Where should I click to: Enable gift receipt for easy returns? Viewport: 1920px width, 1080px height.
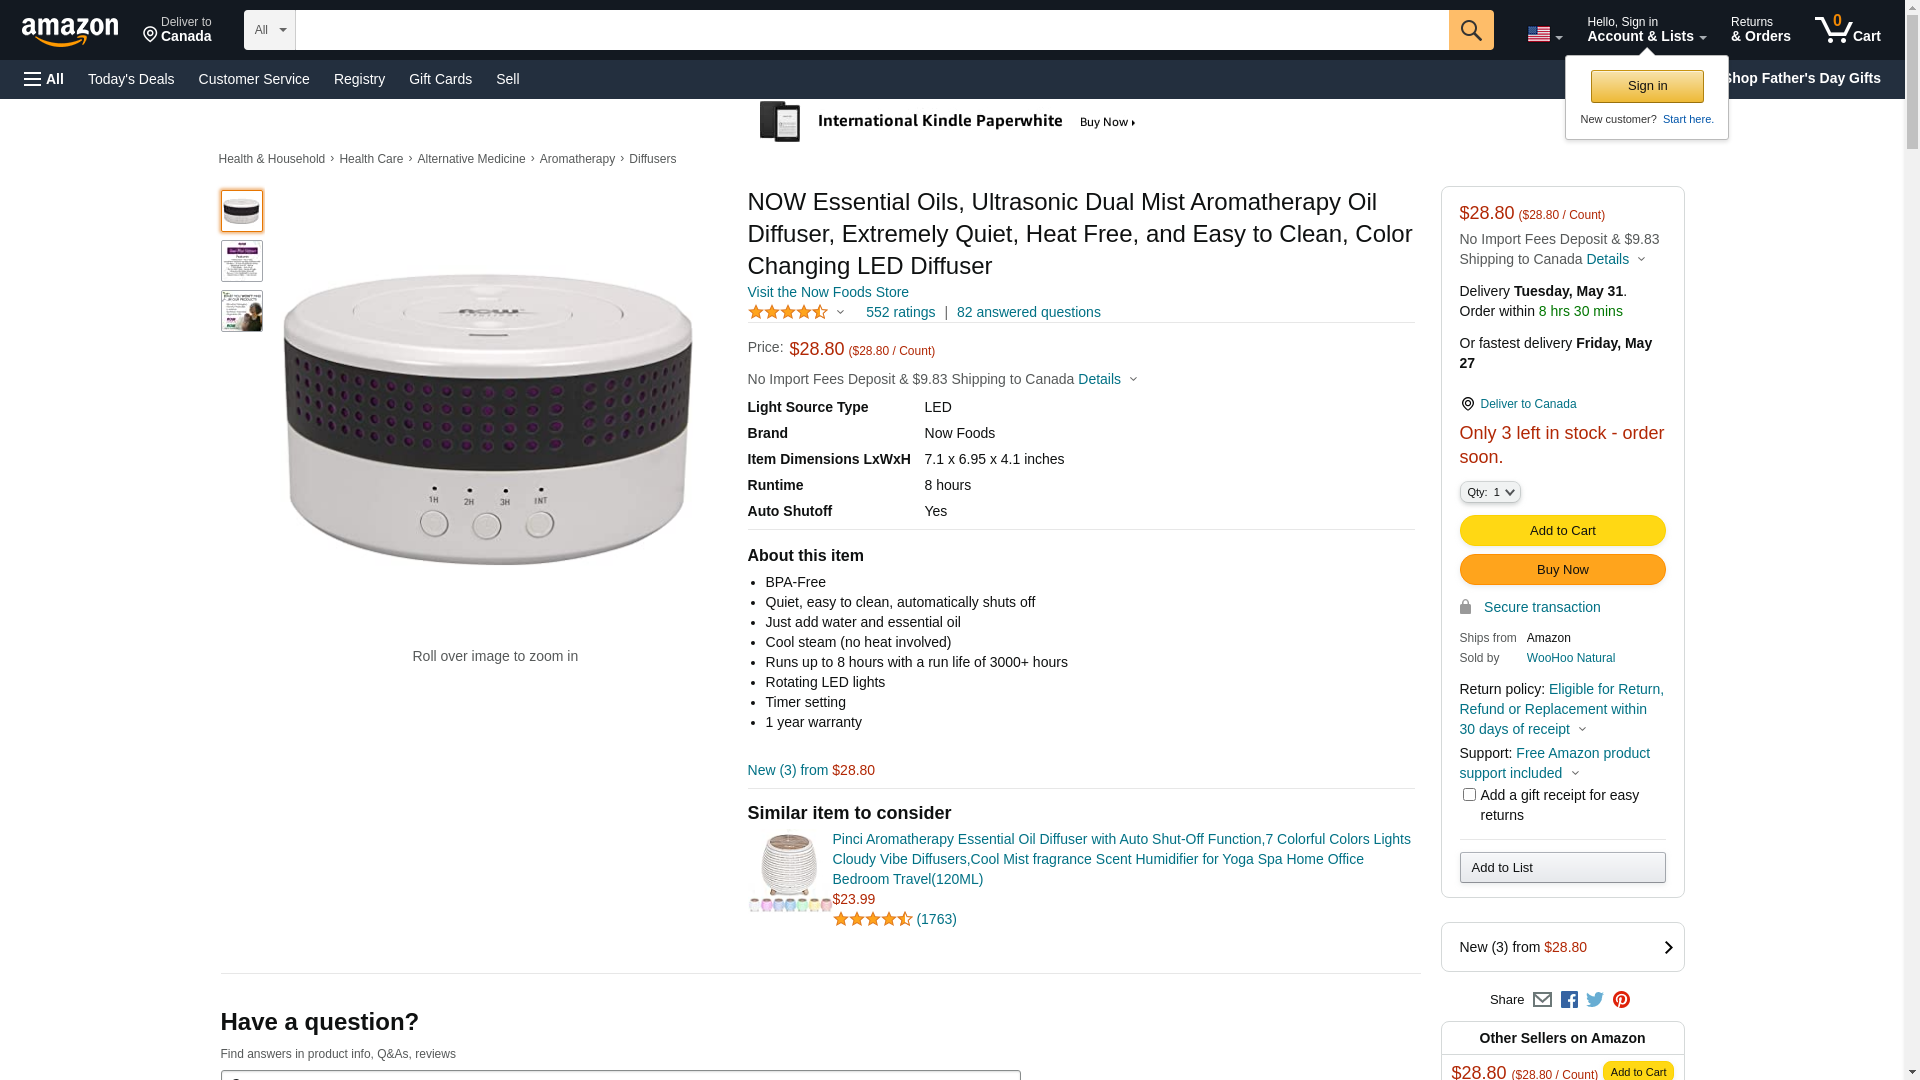pos(1469,795)
